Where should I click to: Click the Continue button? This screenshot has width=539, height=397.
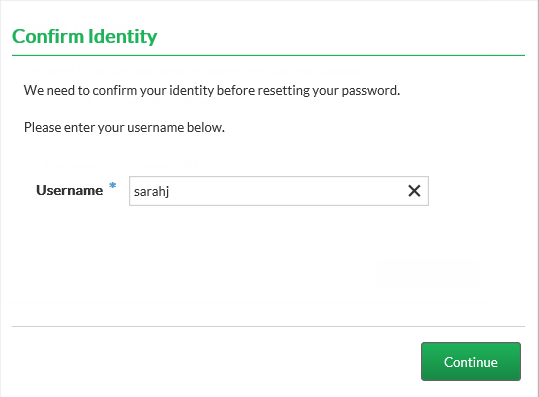tap(471, 361)
